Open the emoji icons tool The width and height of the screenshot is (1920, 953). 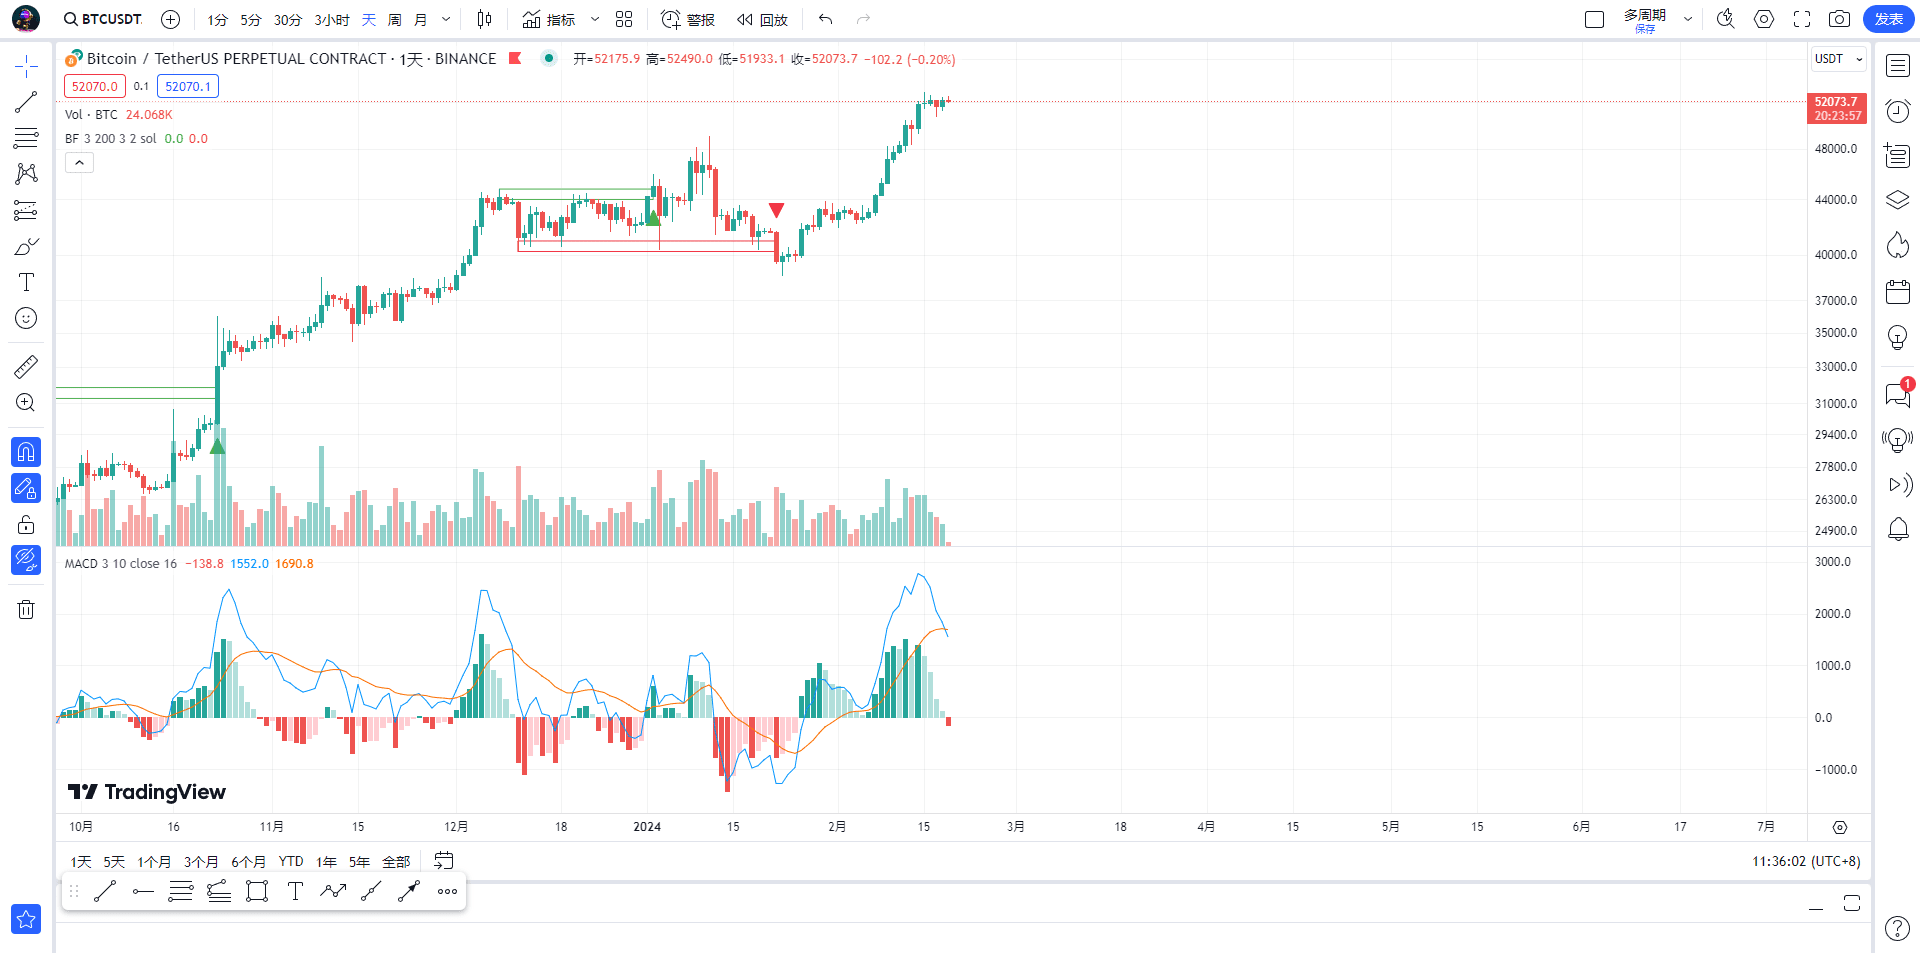pos(26,318)
